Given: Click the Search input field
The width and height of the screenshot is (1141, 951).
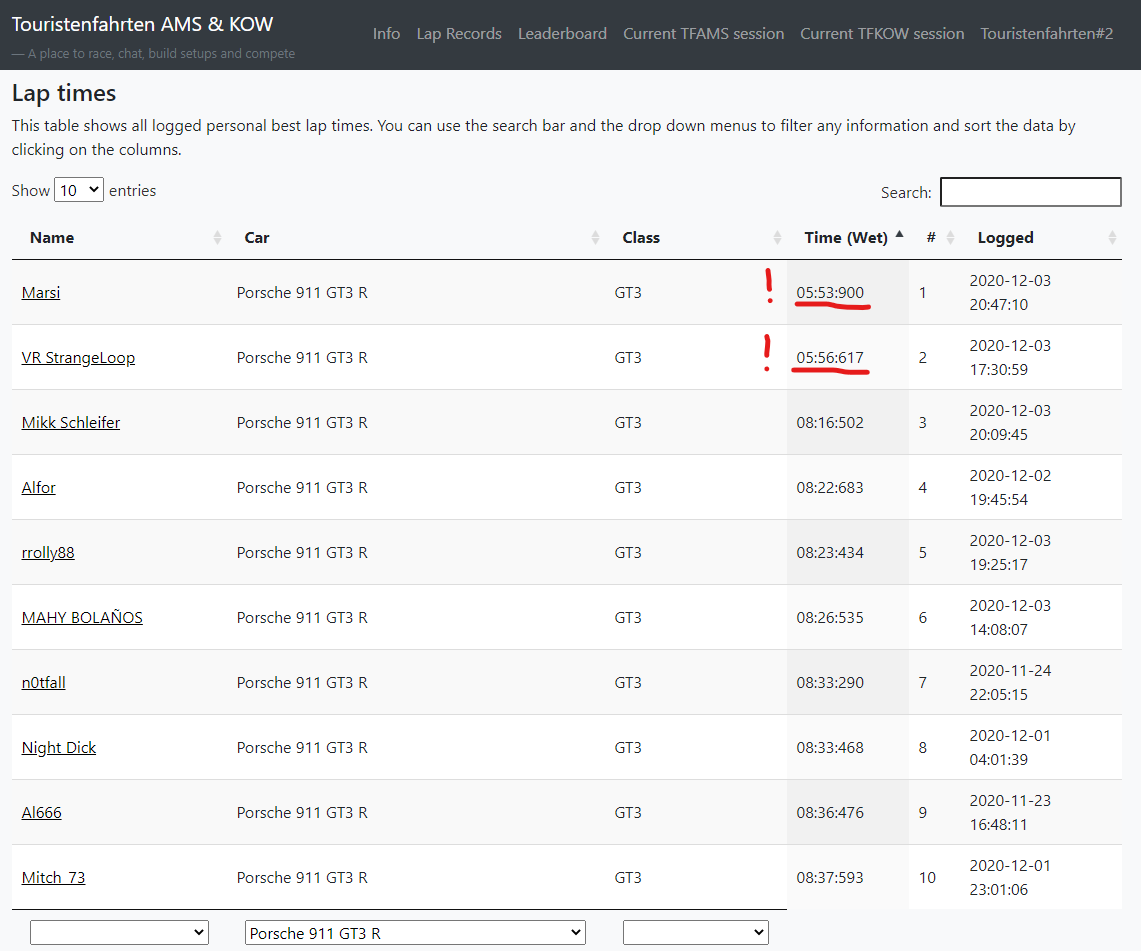Looking at the screenshot, I should tap(1030, 192).
